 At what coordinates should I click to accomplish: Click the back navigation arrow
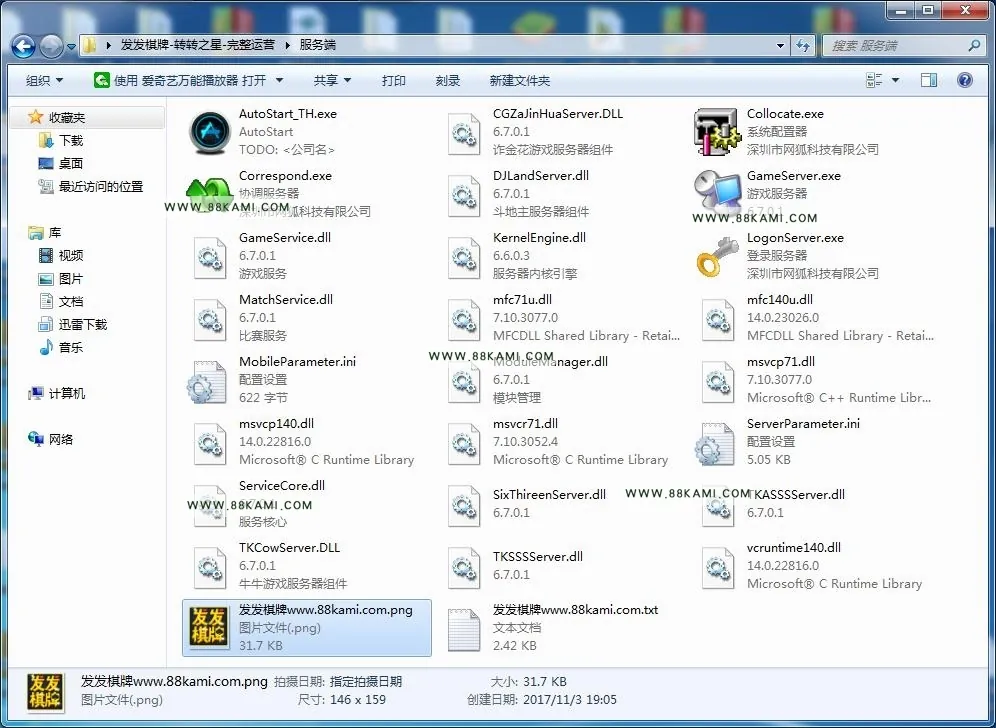(x=24, y=45)
